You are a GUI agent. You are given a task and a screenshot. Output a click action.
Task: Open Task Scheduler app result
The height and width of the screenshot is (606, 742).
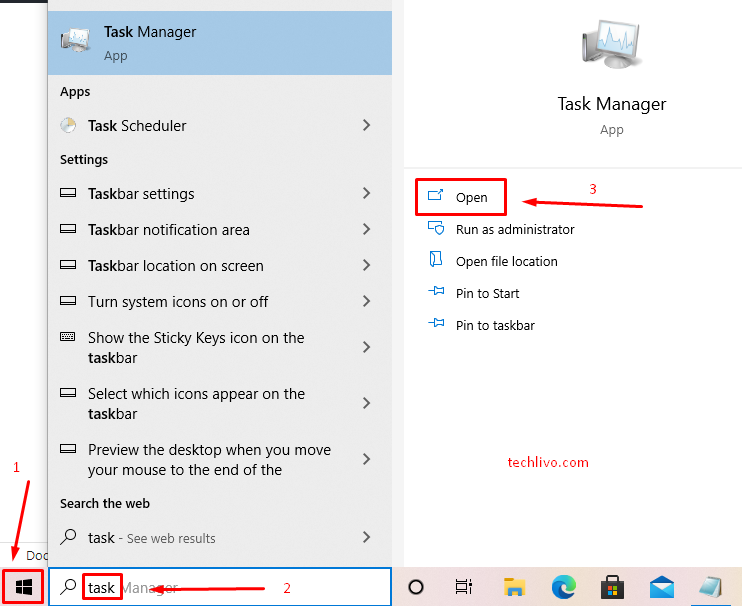(x=220, y=126)
